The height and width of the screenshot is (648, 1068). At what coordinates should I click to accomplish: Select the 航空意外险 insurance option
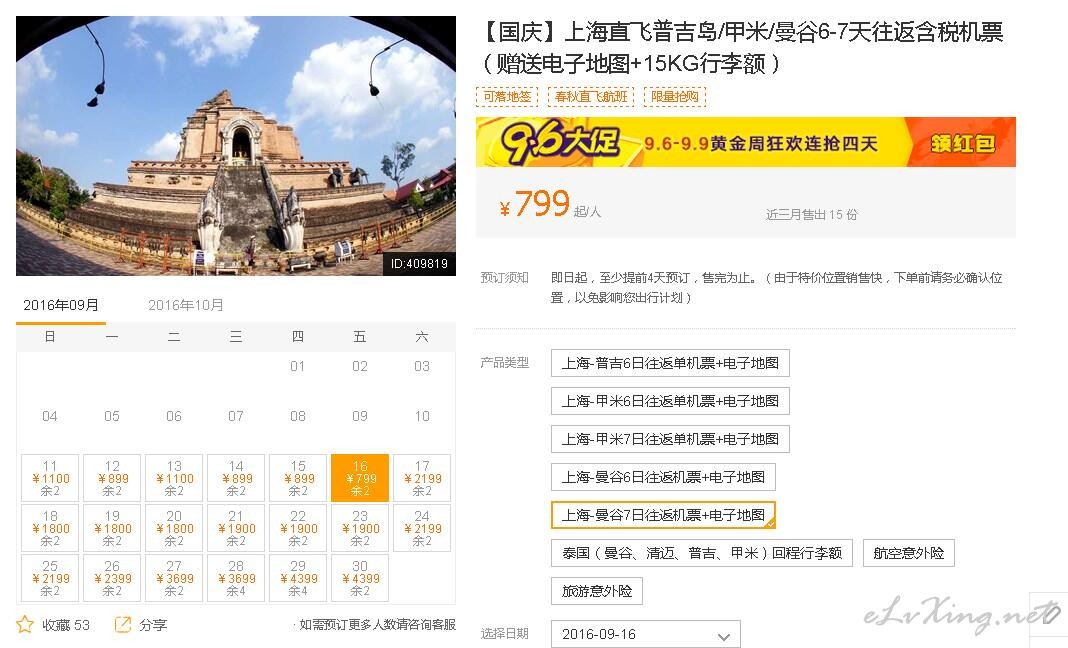[x=909, y=553]
